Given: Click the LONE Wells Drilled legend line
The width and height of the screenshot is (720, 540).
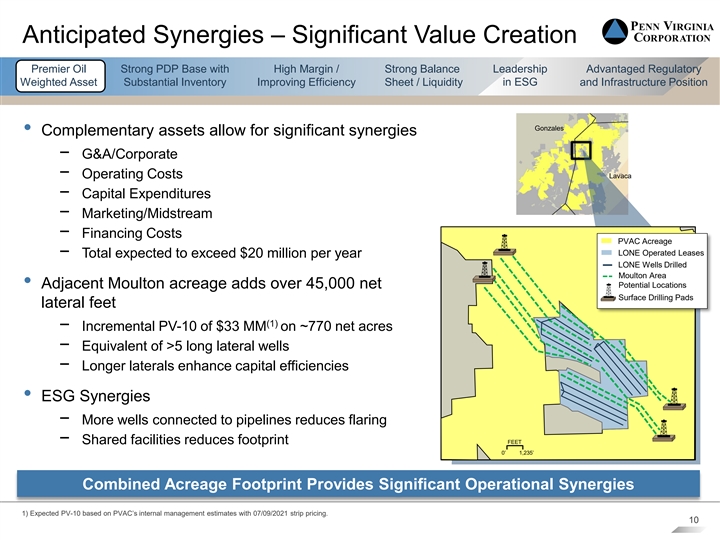Looking at the screenshot, I should [607, 265].
